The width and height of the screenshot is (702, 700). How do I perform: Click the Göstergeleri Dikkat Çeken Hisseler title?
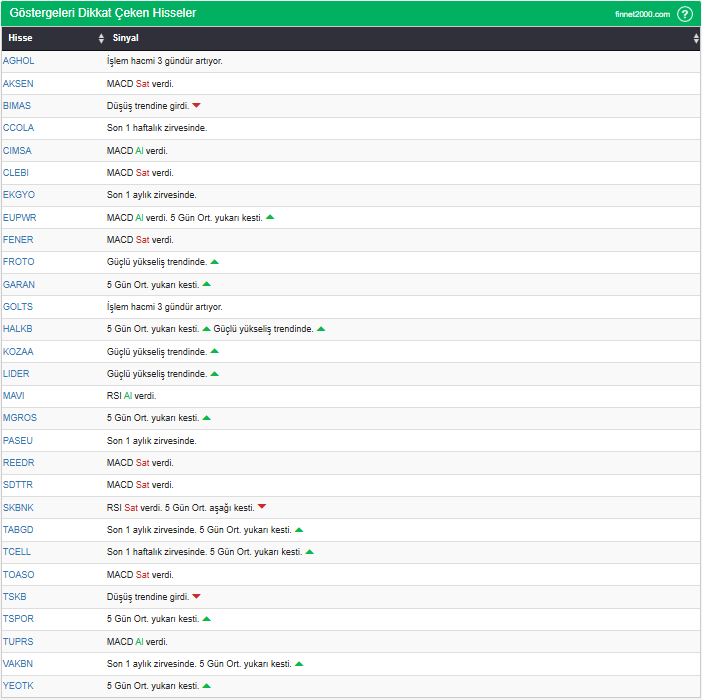tap(103, 13)
